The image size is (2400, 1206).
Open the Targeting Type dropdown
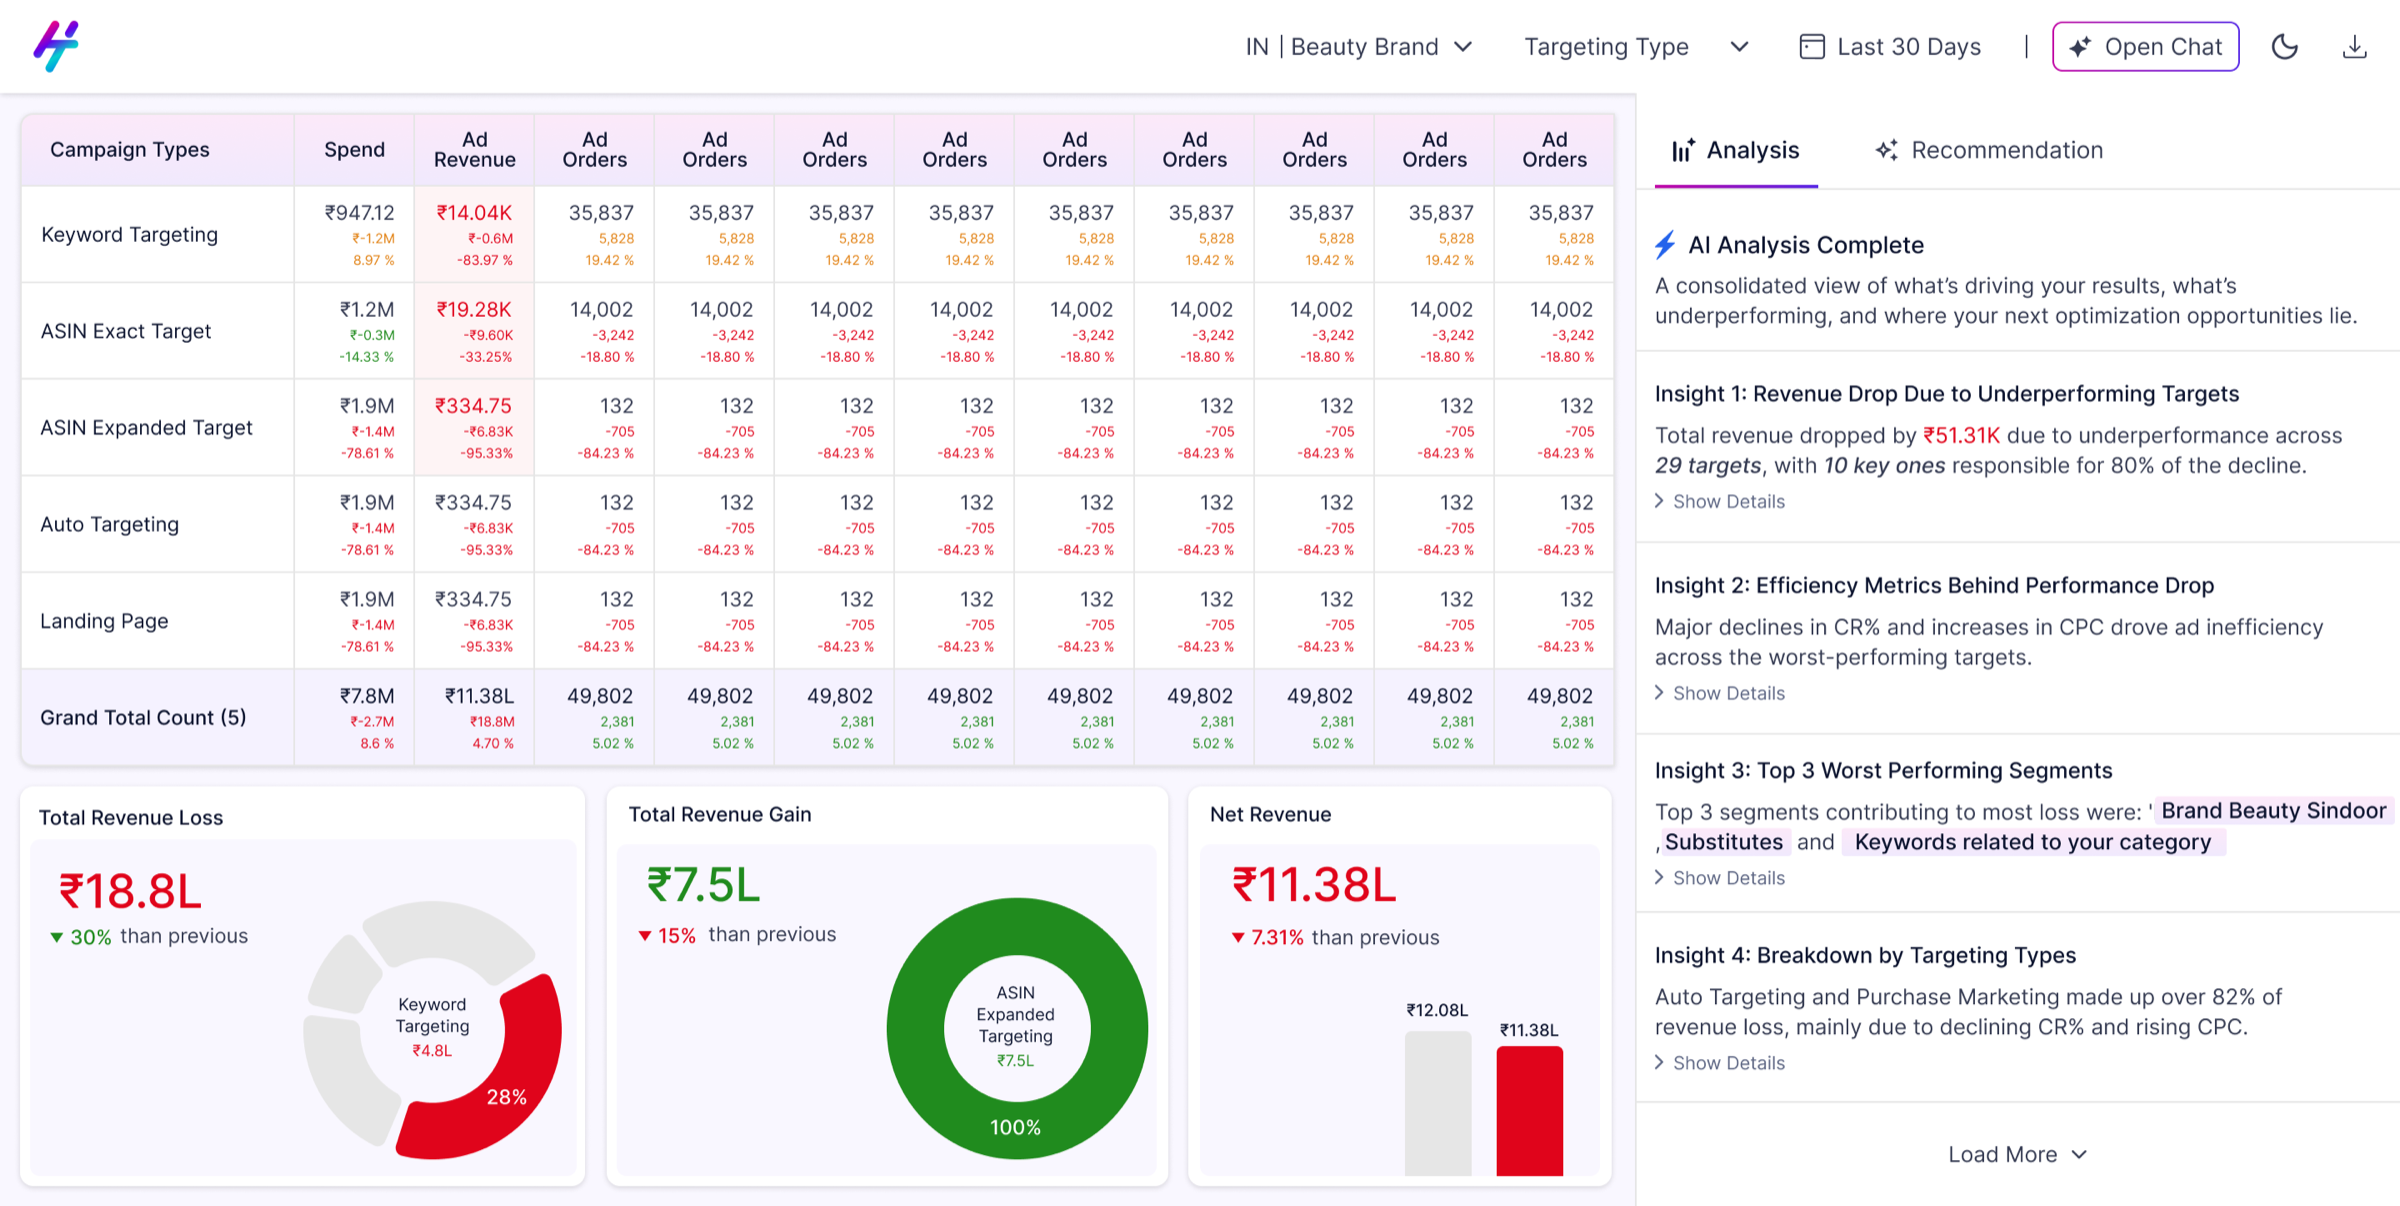[x=1636, y=47]
